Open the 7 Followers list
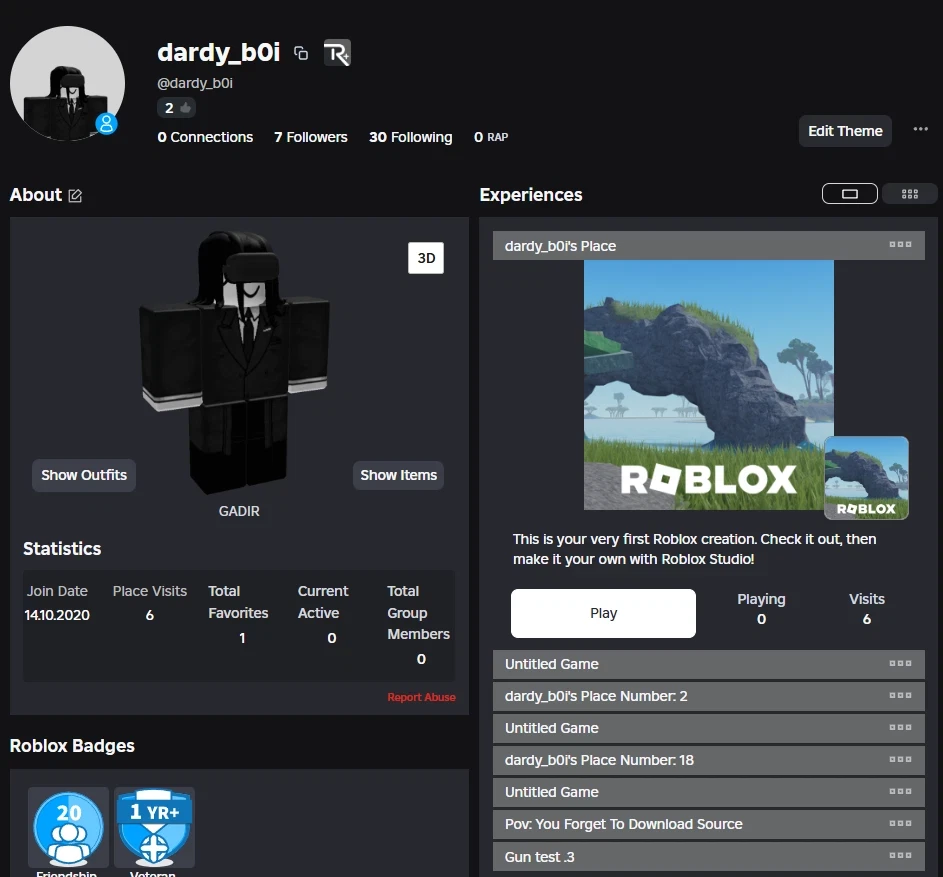943x877 pixels. (x=310, y=137)
